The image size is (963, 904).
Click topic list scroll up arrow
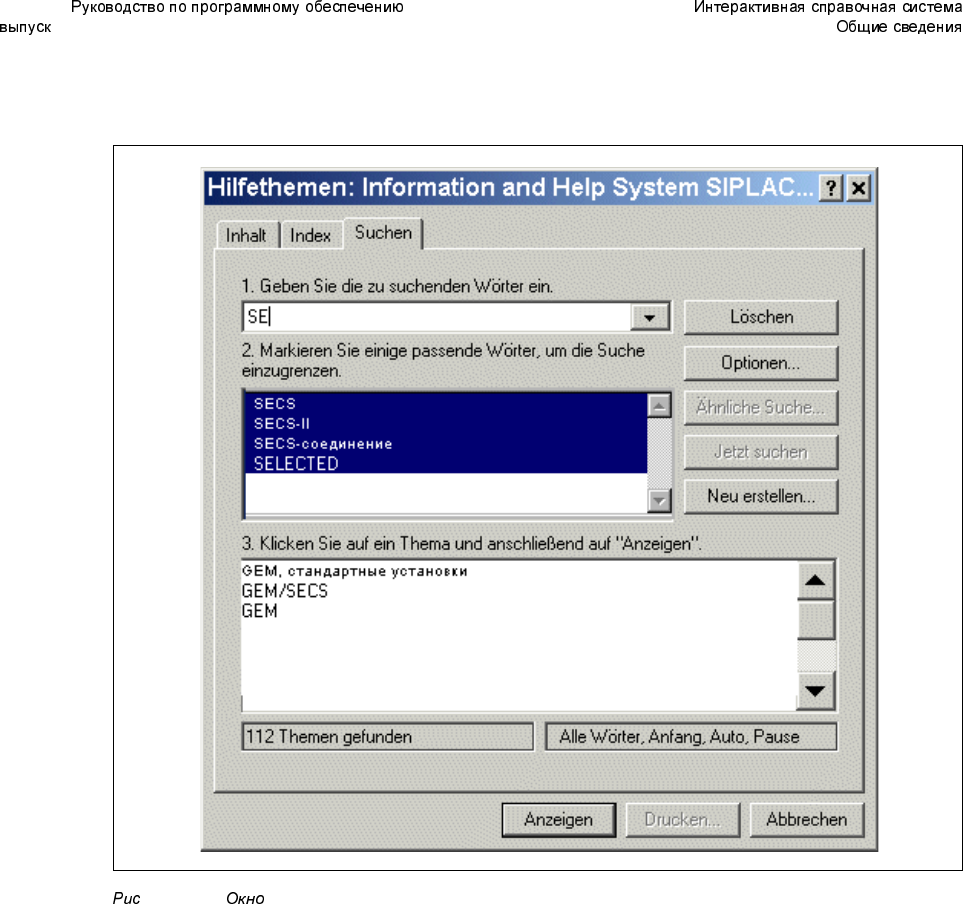pyautogui.click(x=816, y=580)
